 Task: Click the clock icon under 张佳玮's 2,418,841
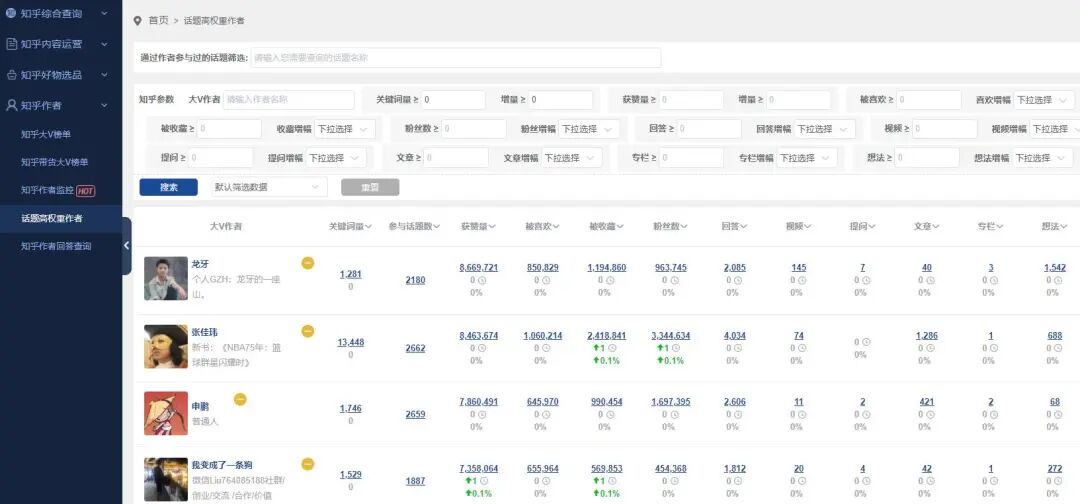coord(612,348)
